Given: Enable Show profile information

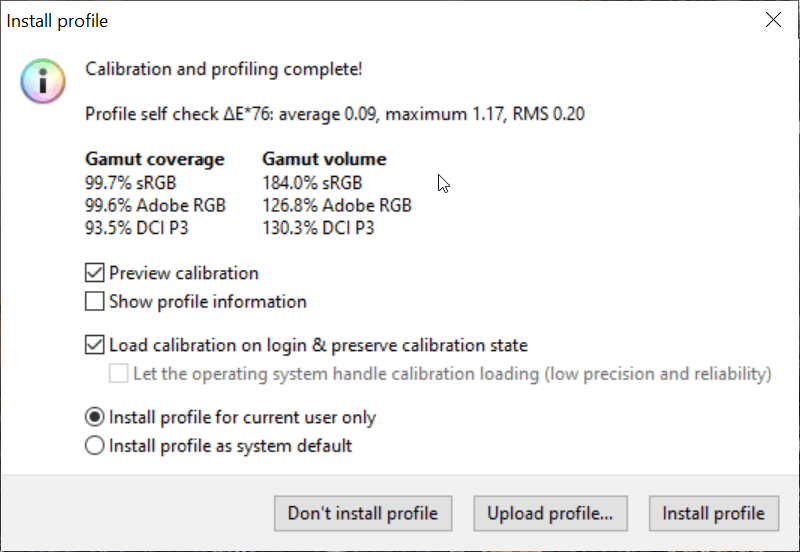Looking at the screenshot, I should point(95,301).
